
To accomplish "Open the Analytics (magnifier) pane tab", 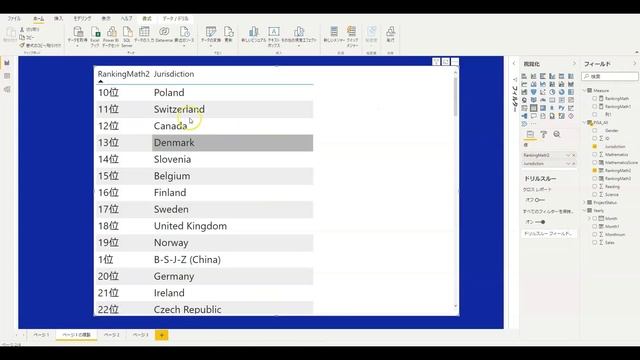I will (557, 134).
